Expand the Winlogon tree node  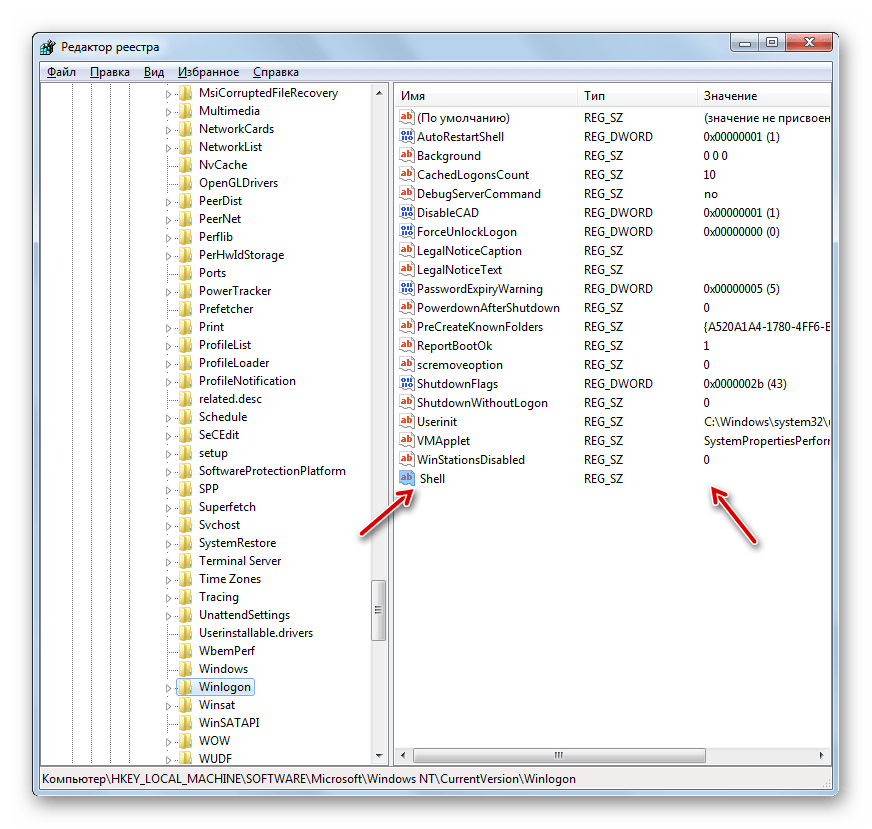coord(169,688)
